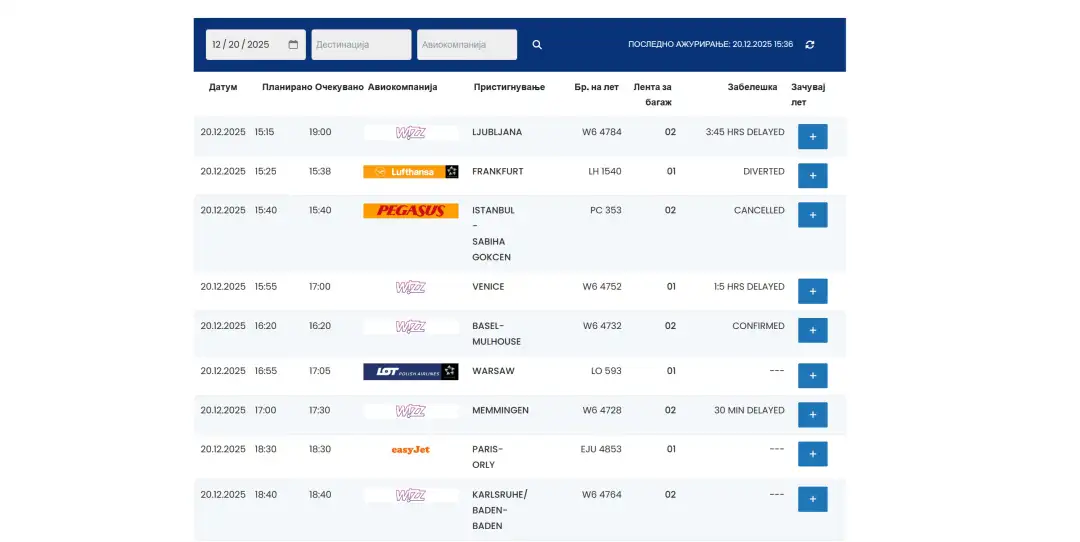
Task: Save the Ljubljana W6 4784 flight
Action: pyautogui.click(x=812, y=137)
